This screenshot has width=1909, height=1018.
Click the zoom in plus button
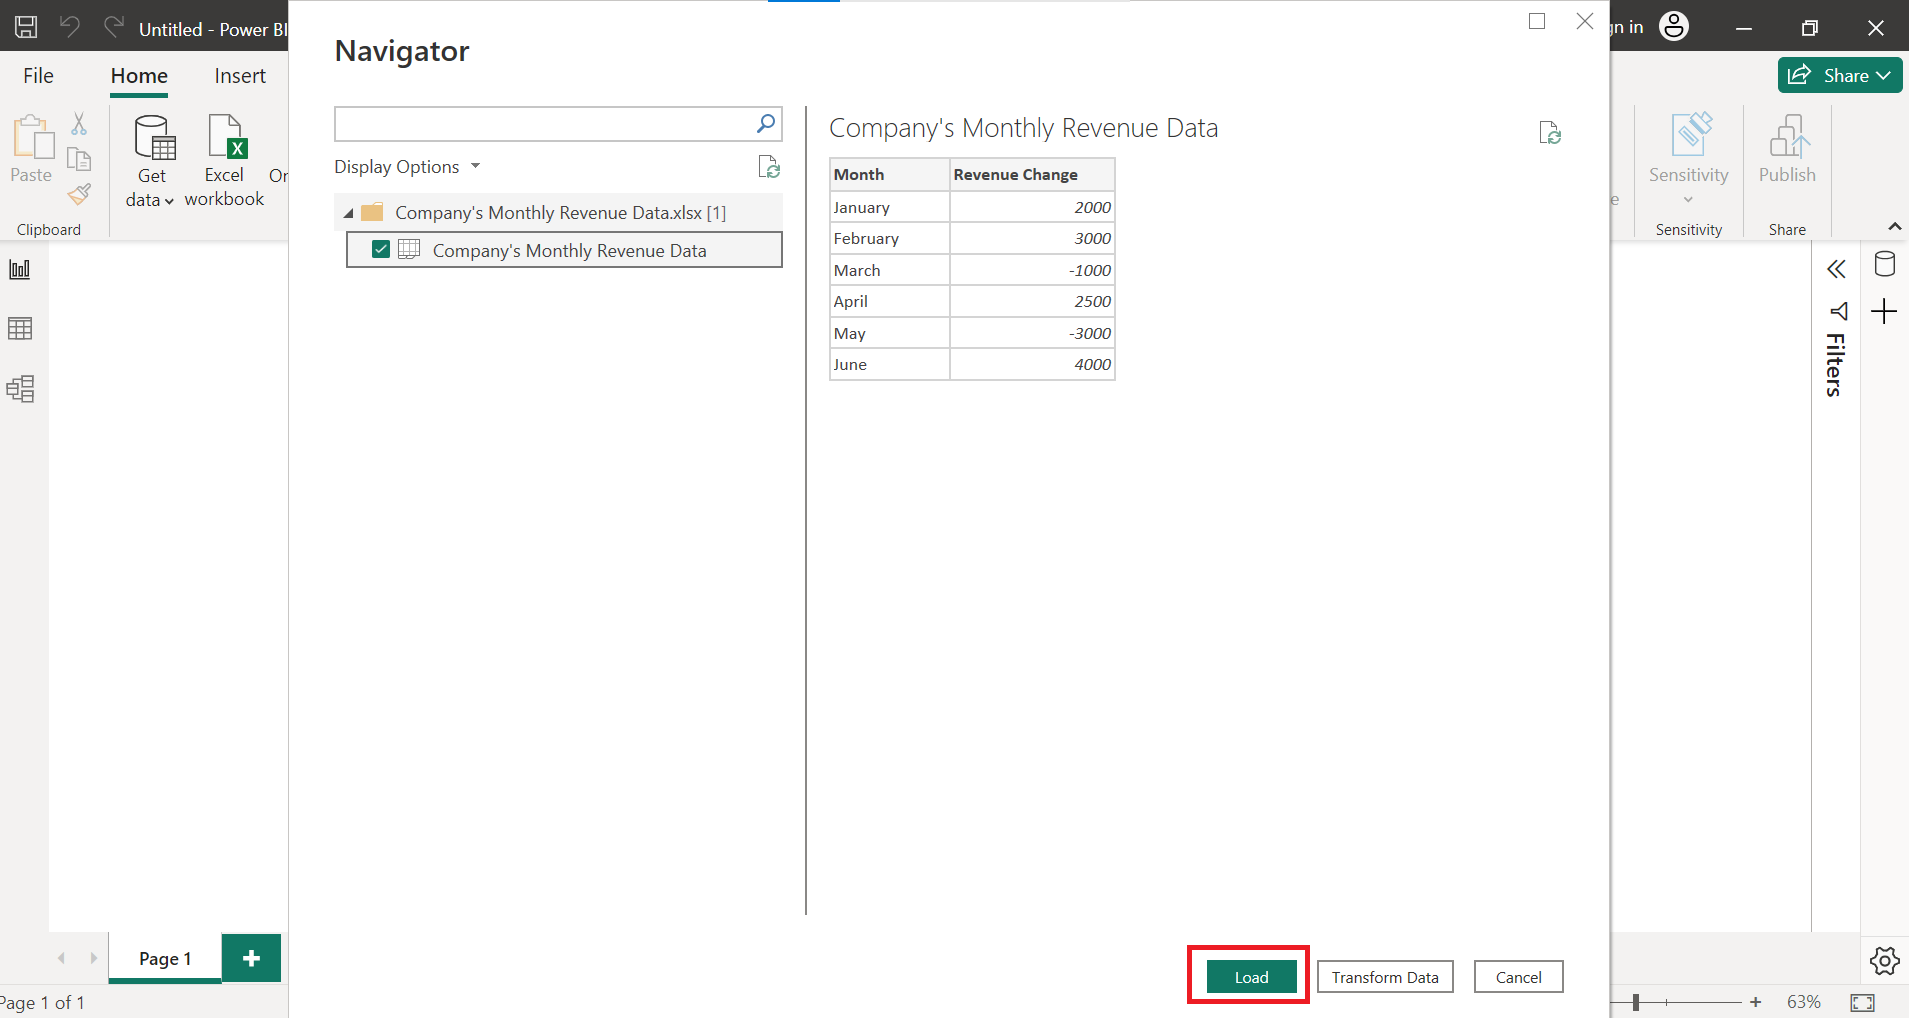1755,1002
